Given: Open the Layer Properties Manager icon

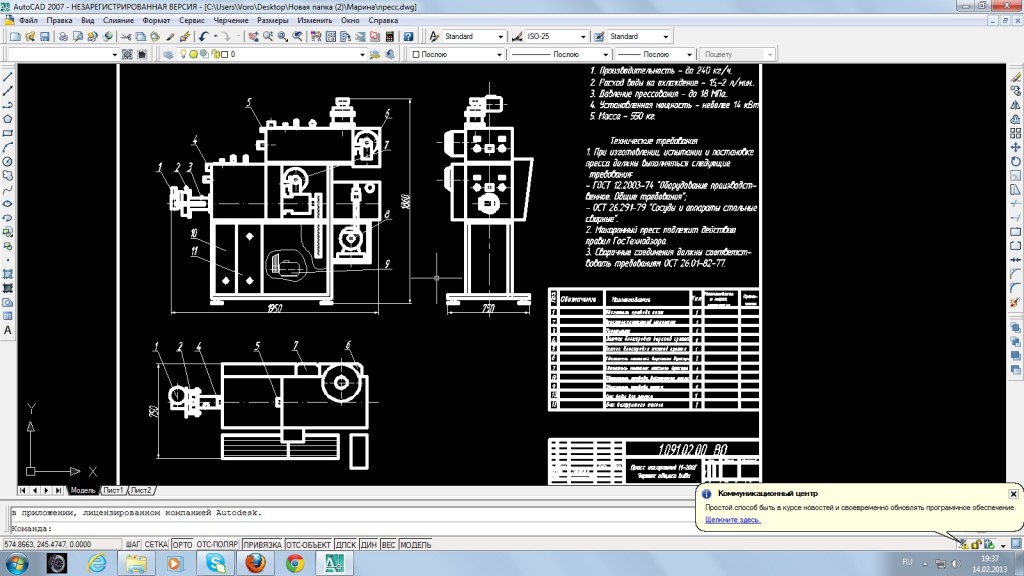Looking at the screenshot, I should 168,54.
